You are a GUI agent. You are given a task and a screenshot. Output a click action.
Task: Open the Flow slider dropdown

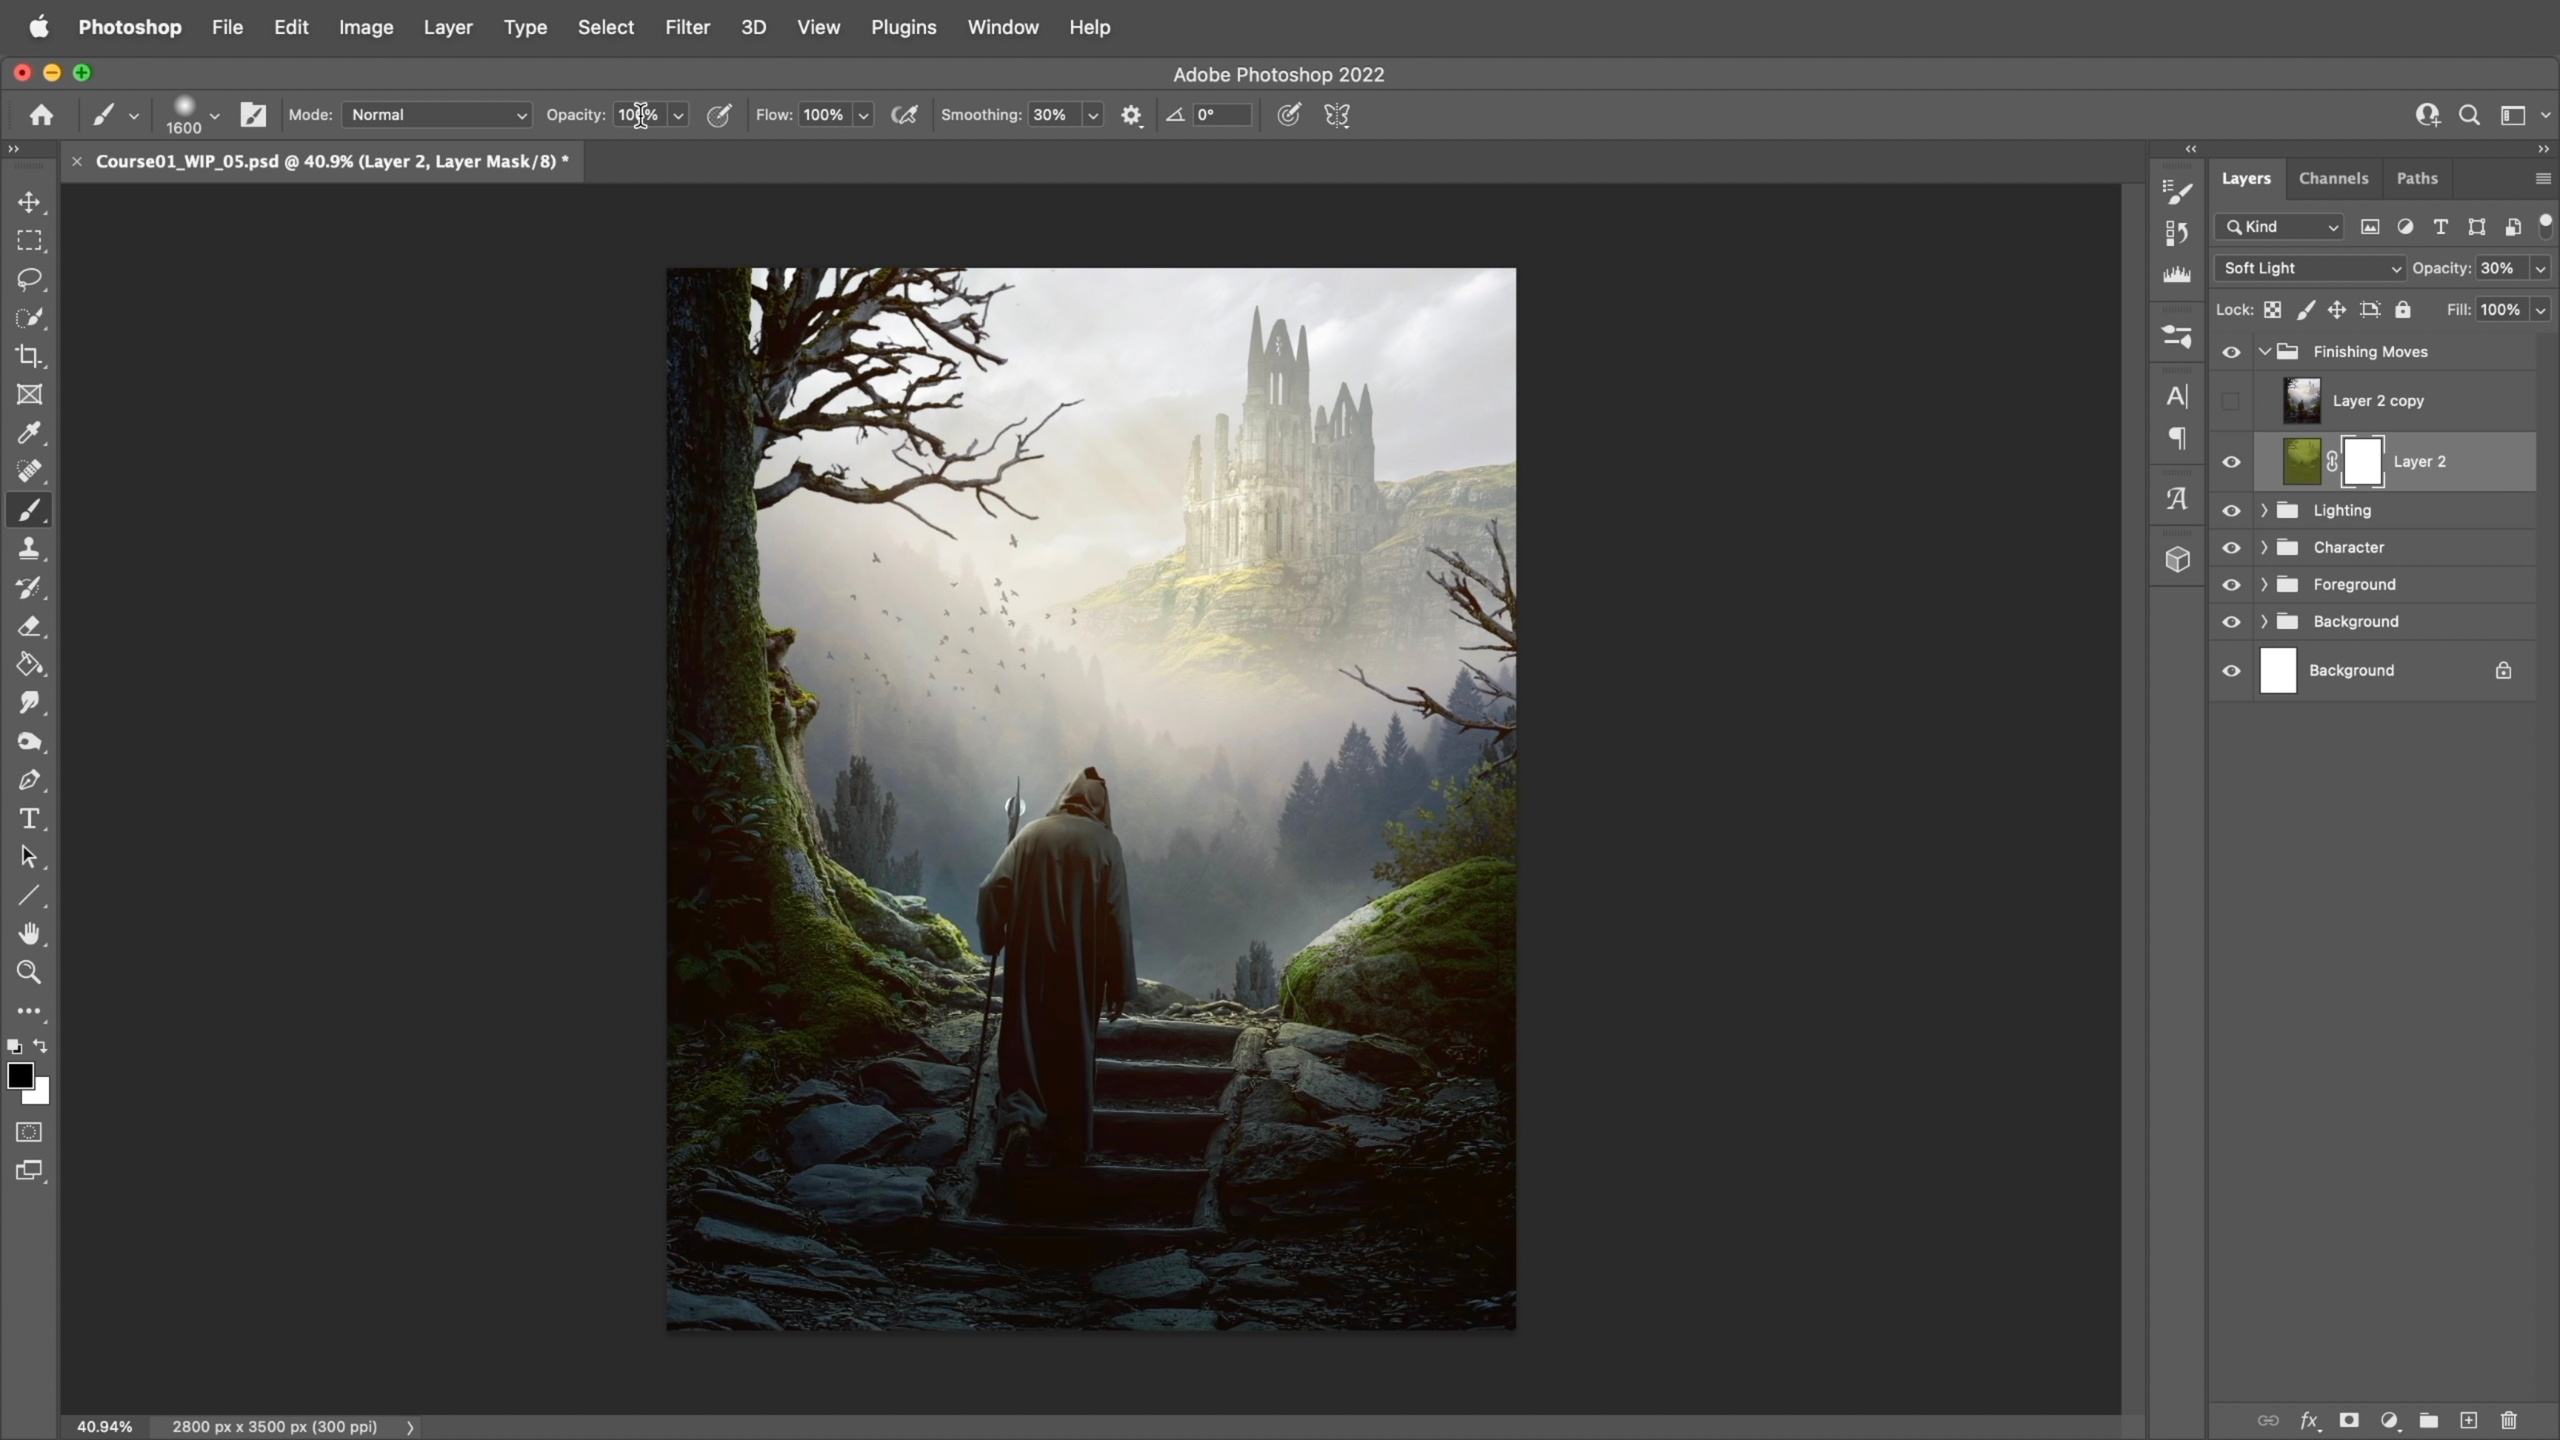pos(863,116)
